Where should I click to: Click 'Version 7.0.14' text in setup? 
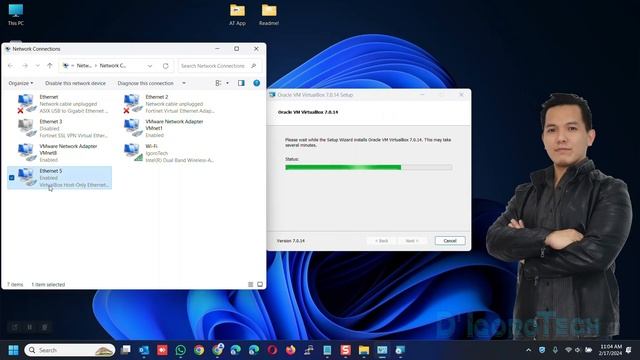coord(291,241)
